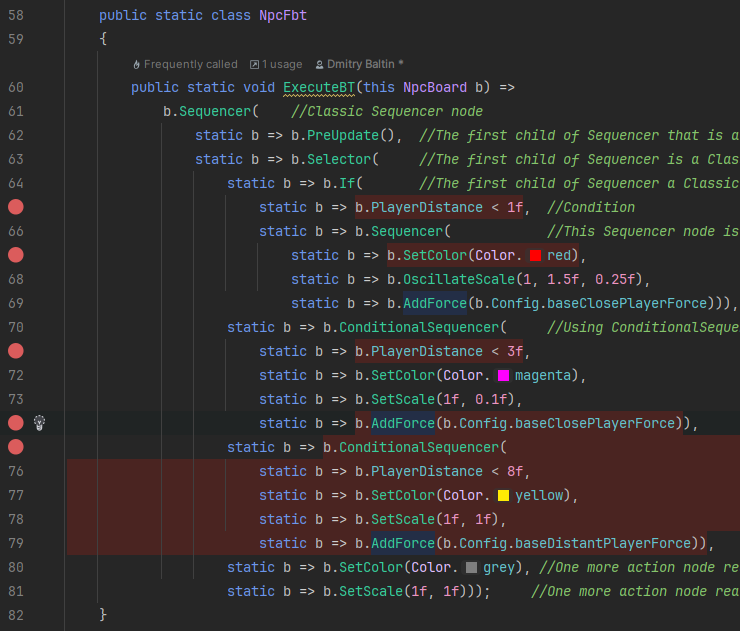Click the '//Condition' comment
The height and width of the screenshot is (631, 740).
590,207
